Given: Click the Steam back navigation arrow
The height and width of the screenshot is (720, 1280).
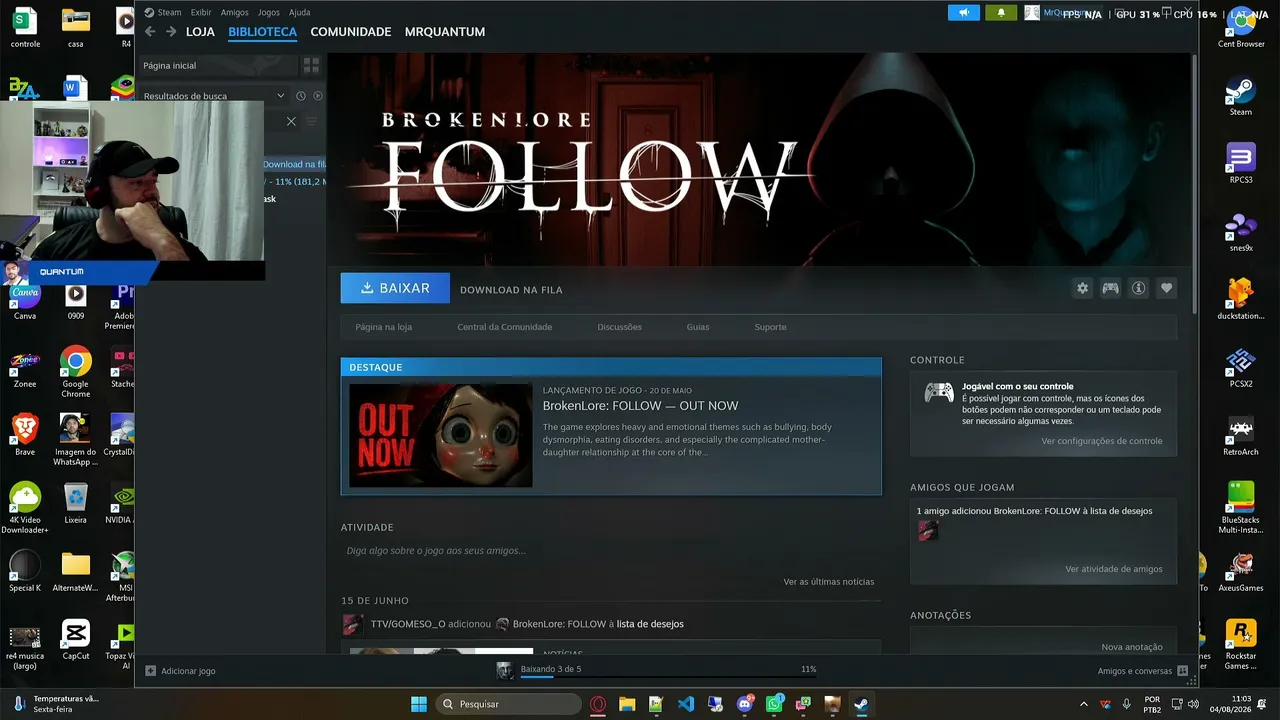Looking at the screenshot, I should 150,32.
